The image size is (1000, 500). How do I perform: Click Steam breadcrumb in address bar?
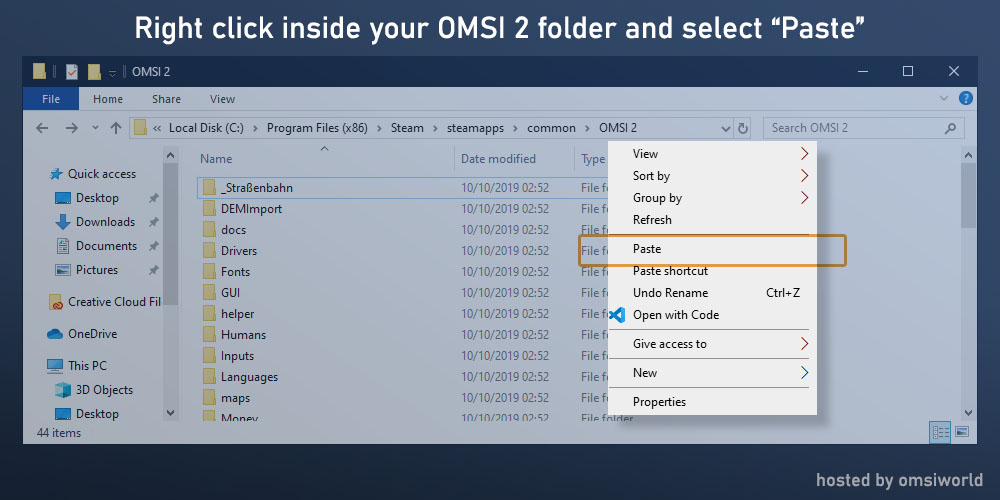(407, 128)
